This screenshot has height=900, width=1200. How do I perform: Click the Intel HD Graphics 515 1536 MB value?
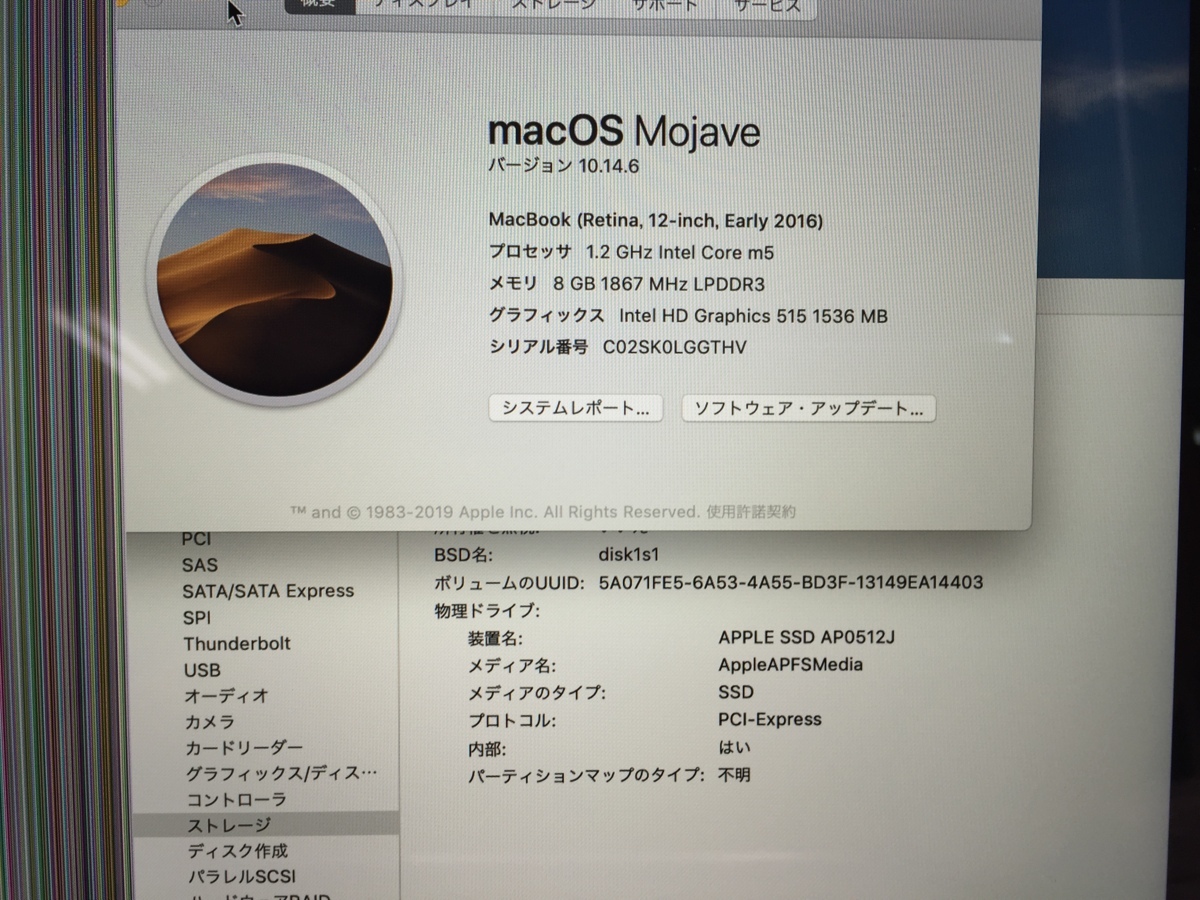(x=753, y=316)
